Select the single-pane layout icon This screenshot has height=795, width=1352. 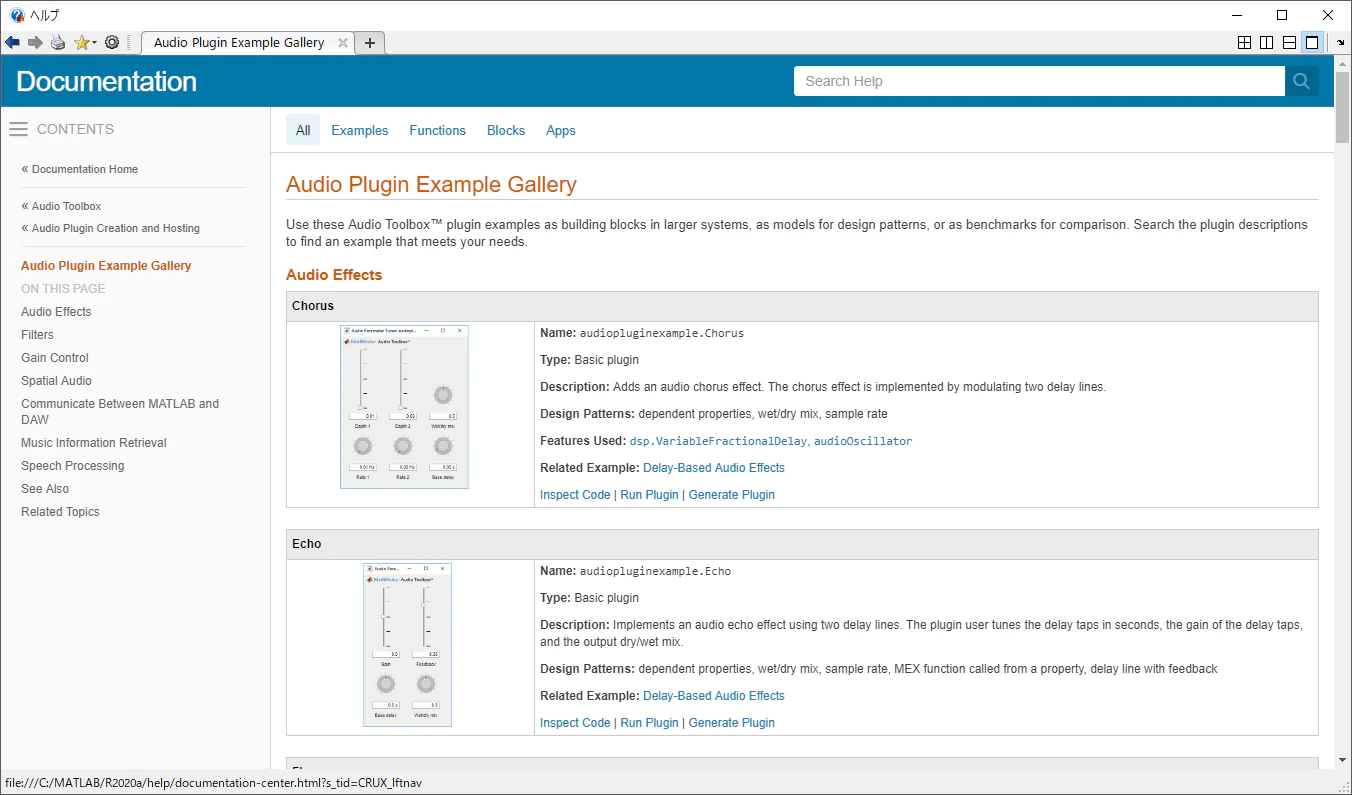point(1312,43)
